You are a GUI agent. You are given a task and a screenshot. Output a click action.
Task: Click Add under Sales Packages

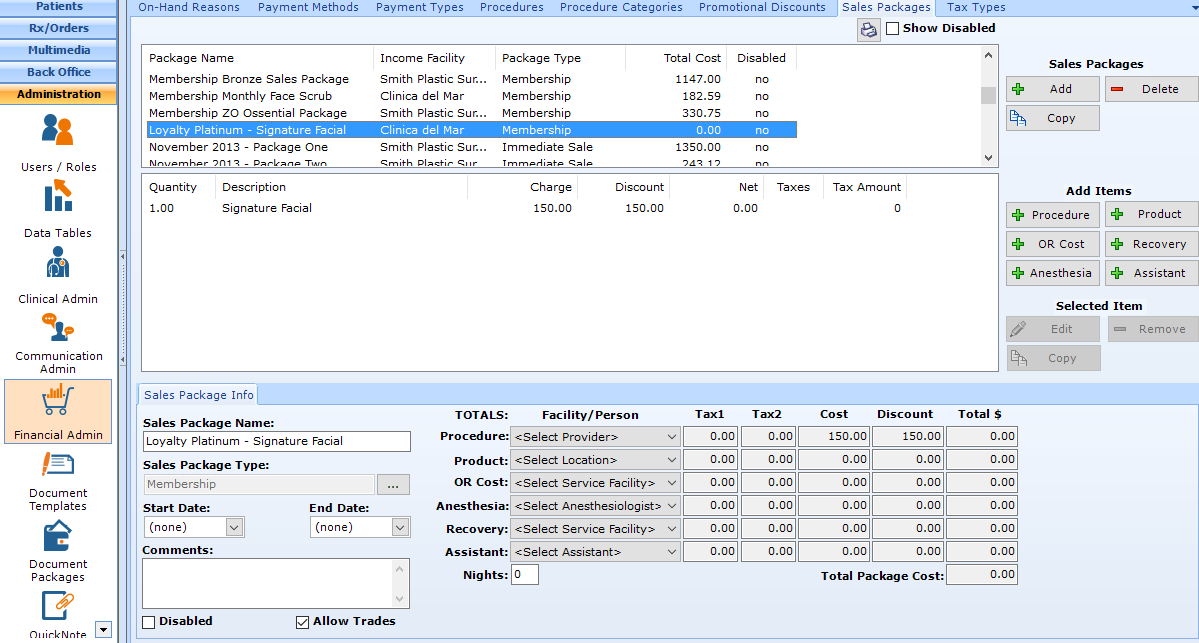(x=1052, y=88)
